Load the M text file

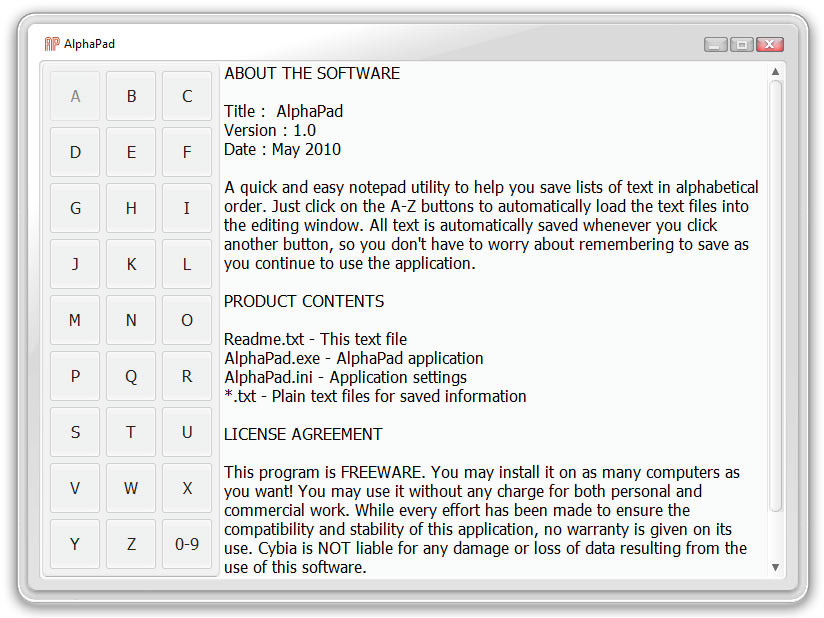(x=75, y=321)
